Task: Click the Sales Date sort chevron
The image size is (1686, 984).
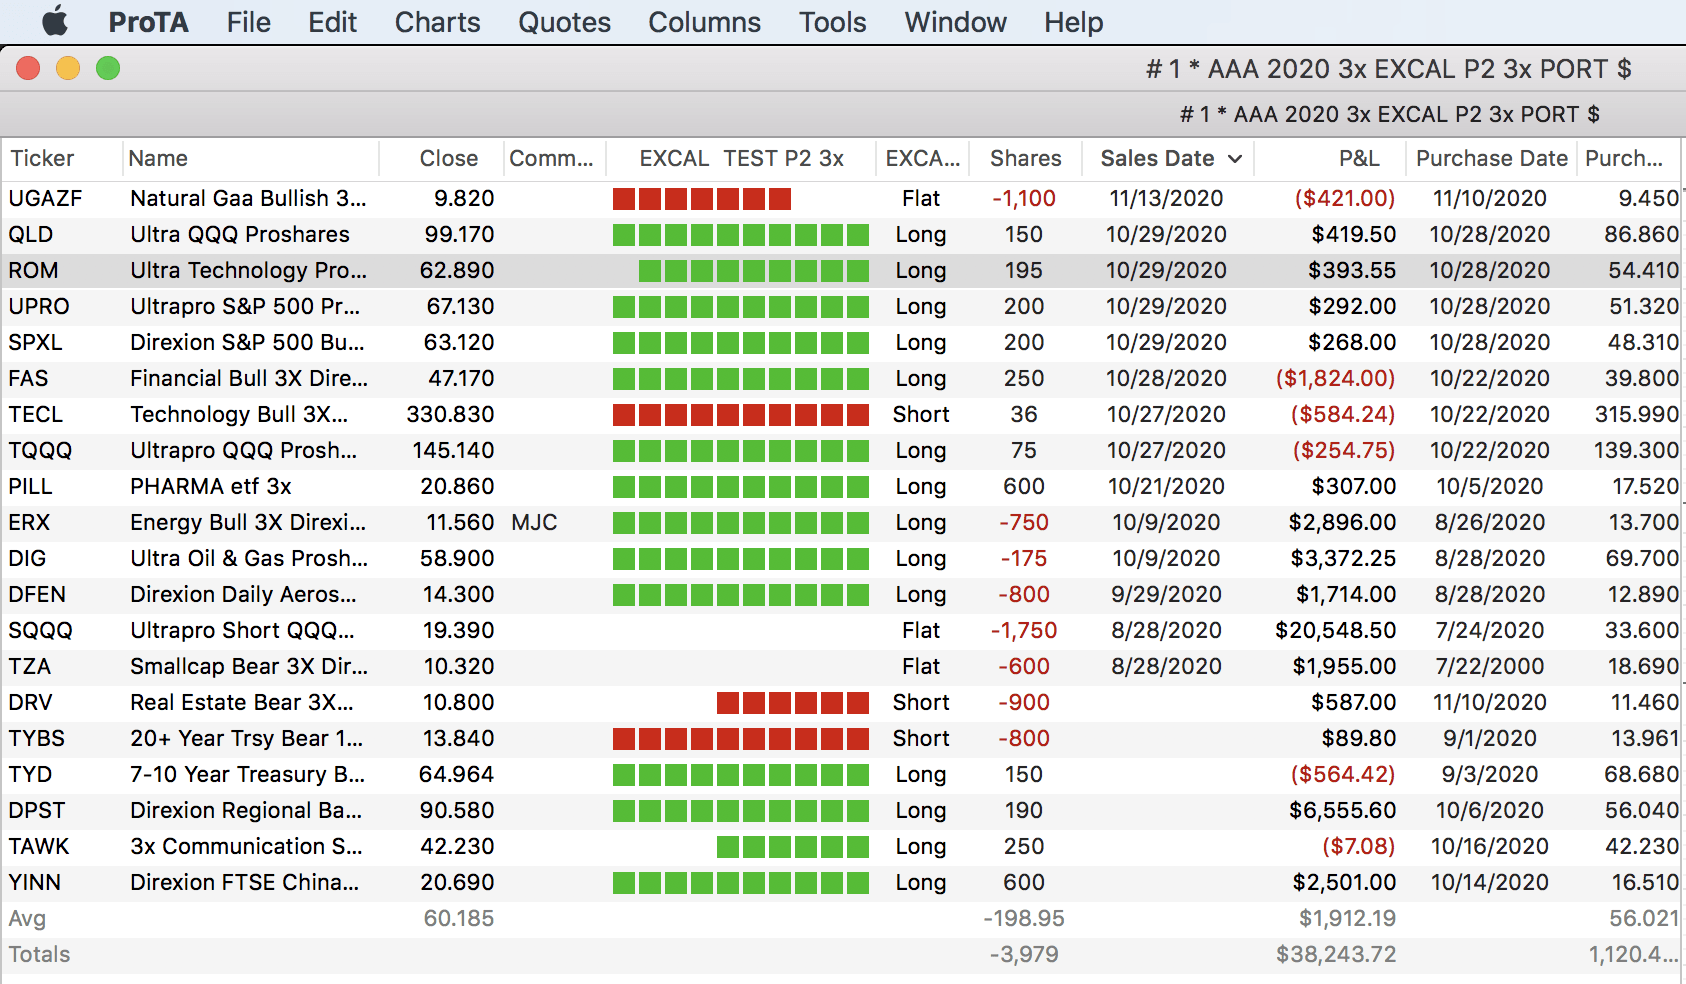Action: (x=1235, y=159)
